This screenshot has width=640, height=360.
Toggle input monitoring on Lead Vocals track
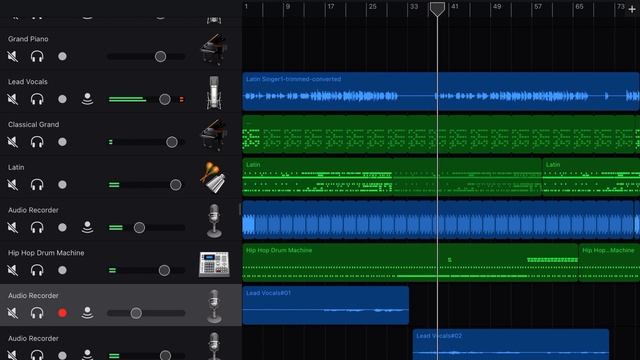(x=87, y=99)
